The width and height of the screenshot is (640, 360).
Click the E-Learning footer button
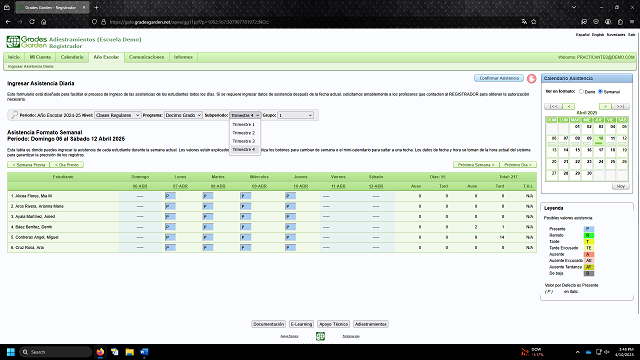301,324
